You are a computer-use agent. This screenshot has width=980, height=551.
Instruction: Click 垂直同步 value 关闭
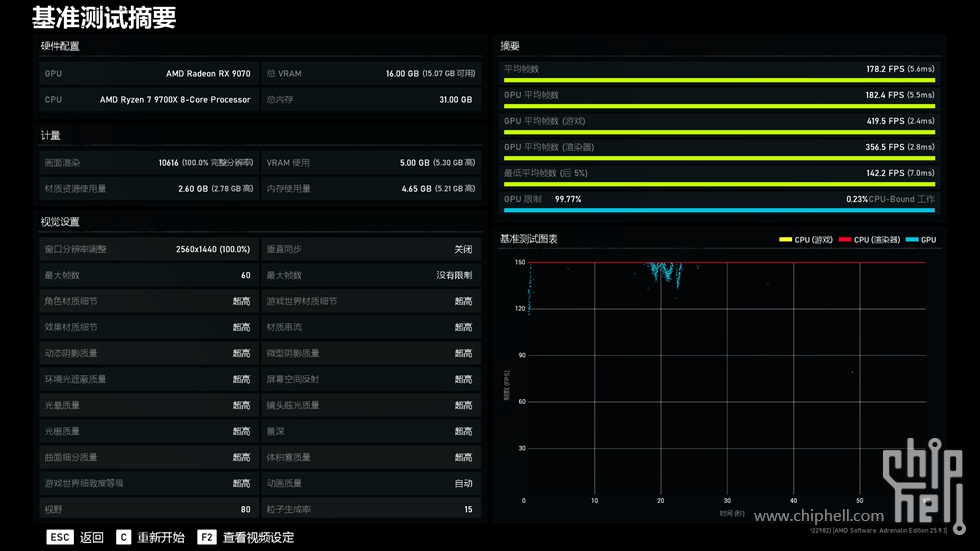463,249
